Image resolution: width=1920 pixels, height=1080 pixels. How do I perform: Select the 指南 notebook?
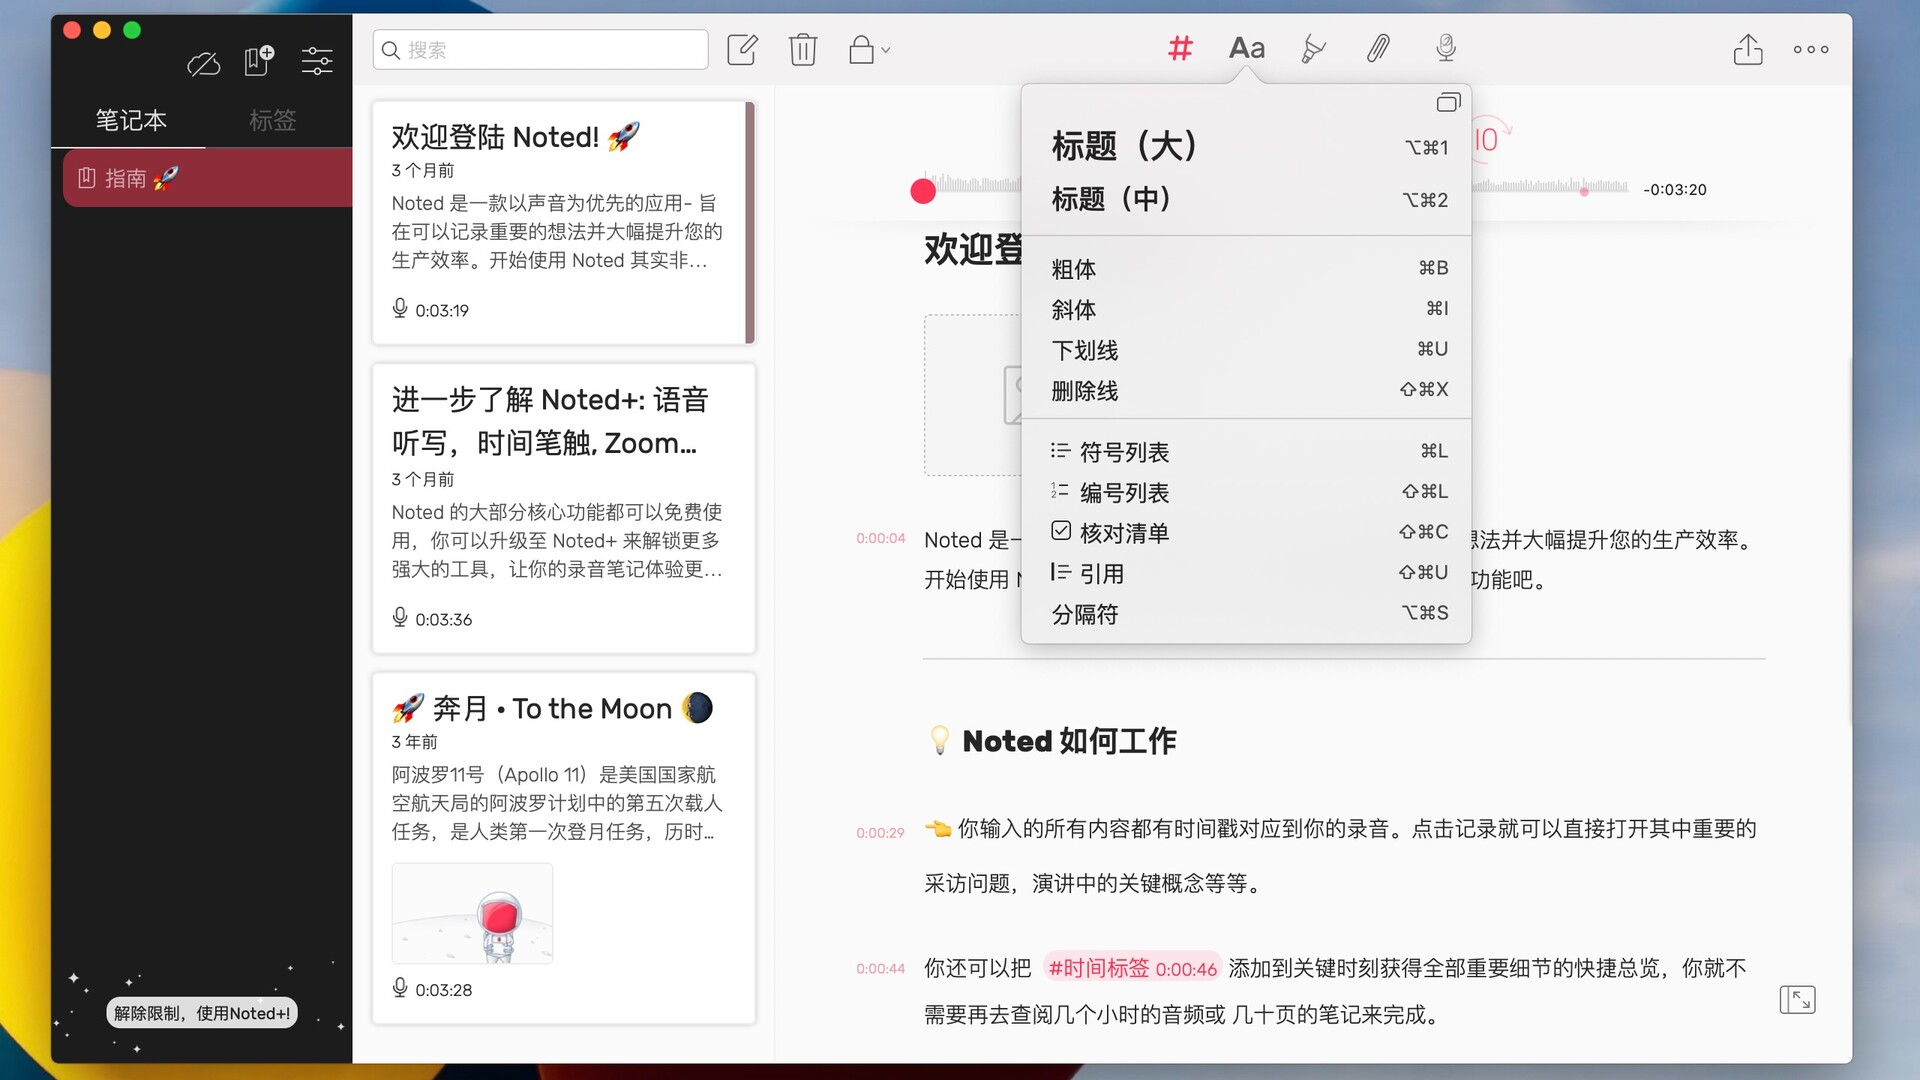tap(207, 178)
